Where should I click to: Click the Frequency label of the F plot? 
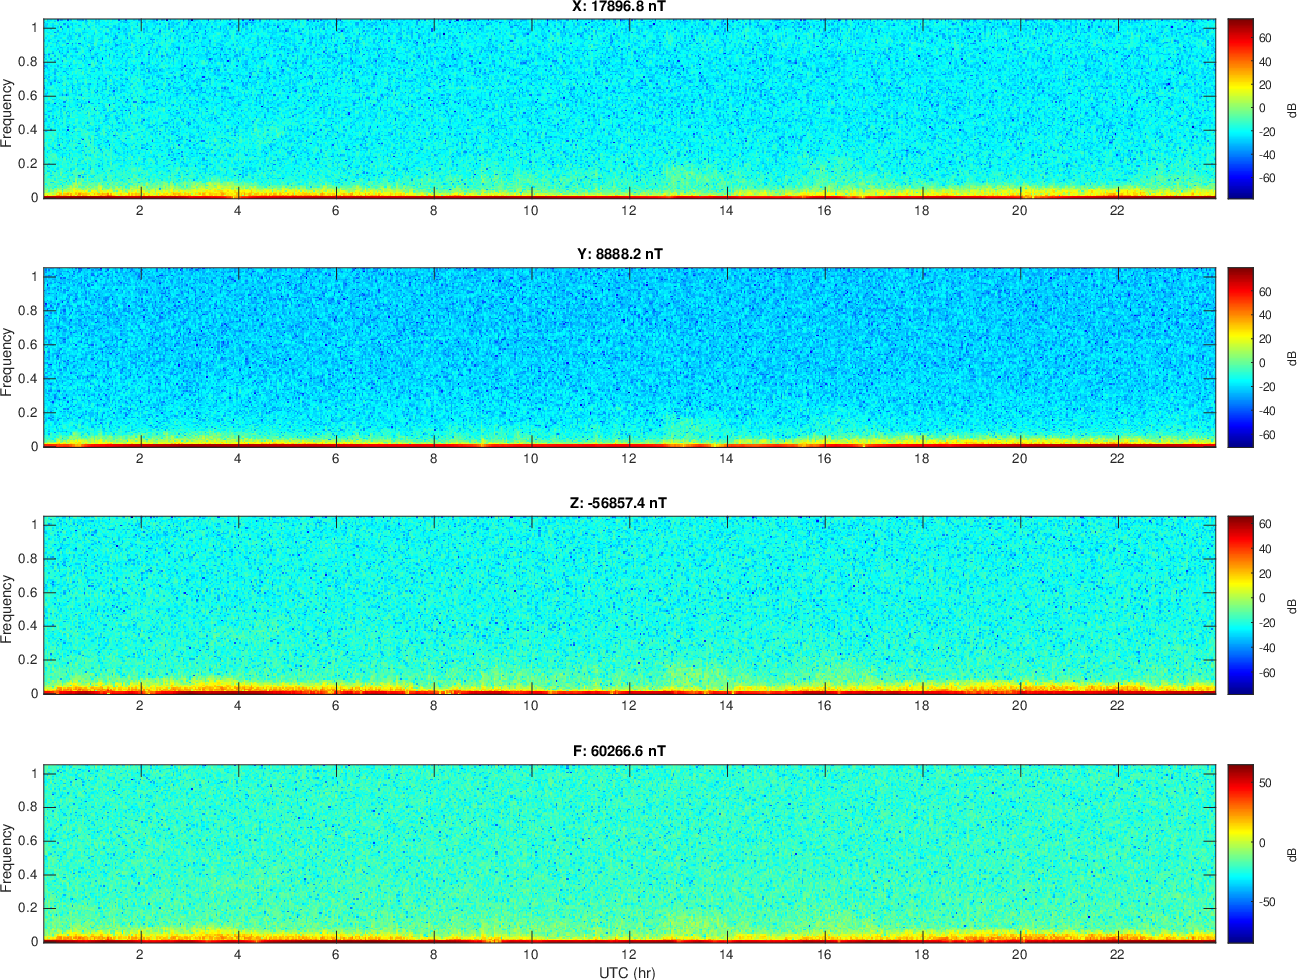click(x=8, y=857)
